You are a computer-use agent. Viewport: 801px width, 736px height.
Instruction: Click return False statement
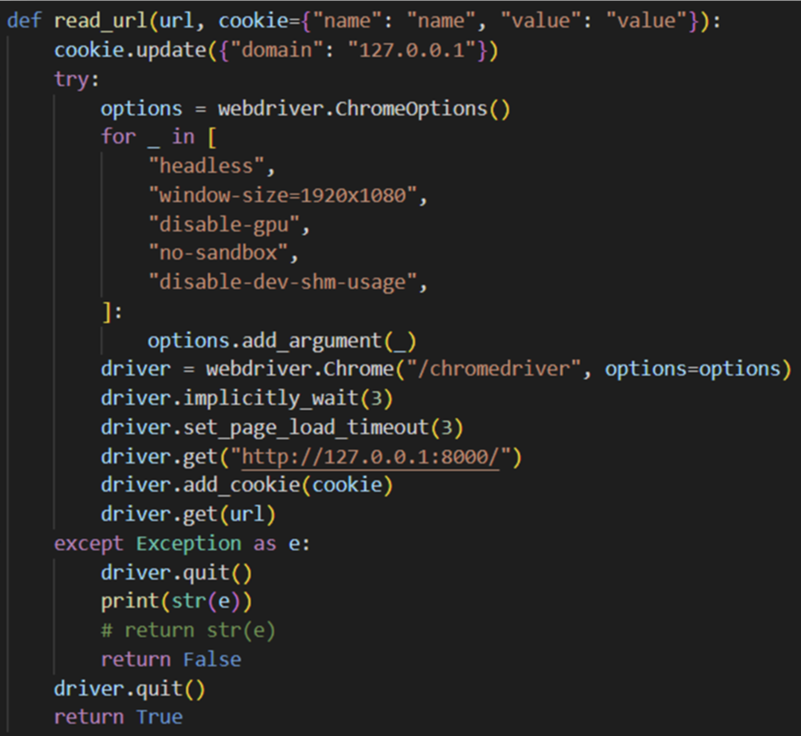171,660
